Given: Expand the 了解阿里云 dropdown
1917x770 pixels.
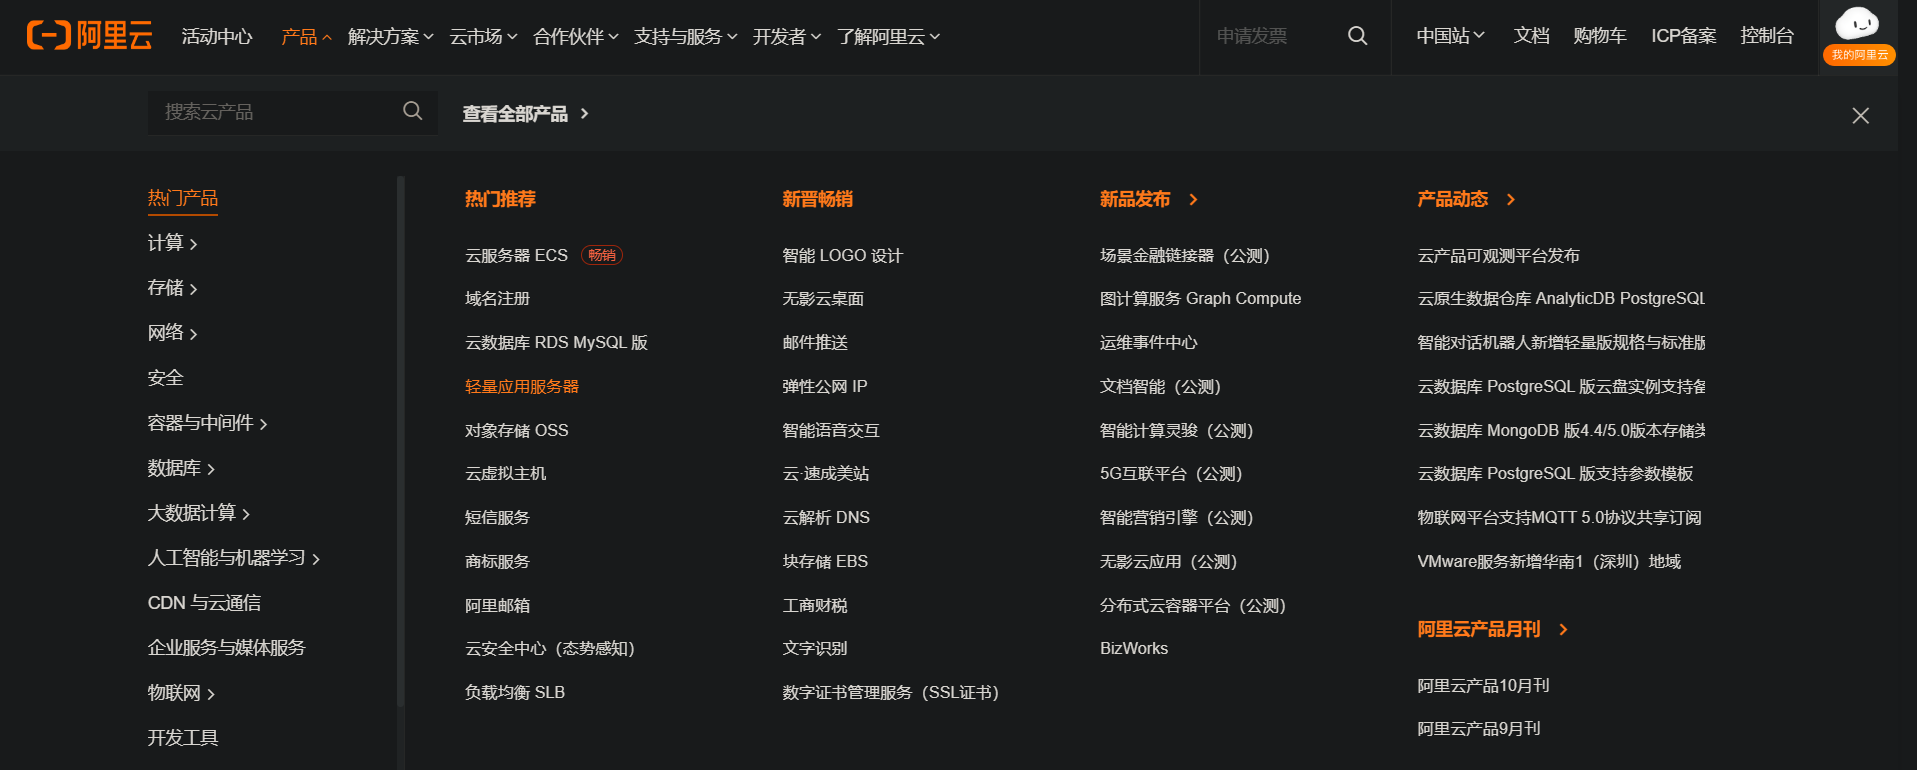Looking at the screenshot, I should tap(889, 37).
